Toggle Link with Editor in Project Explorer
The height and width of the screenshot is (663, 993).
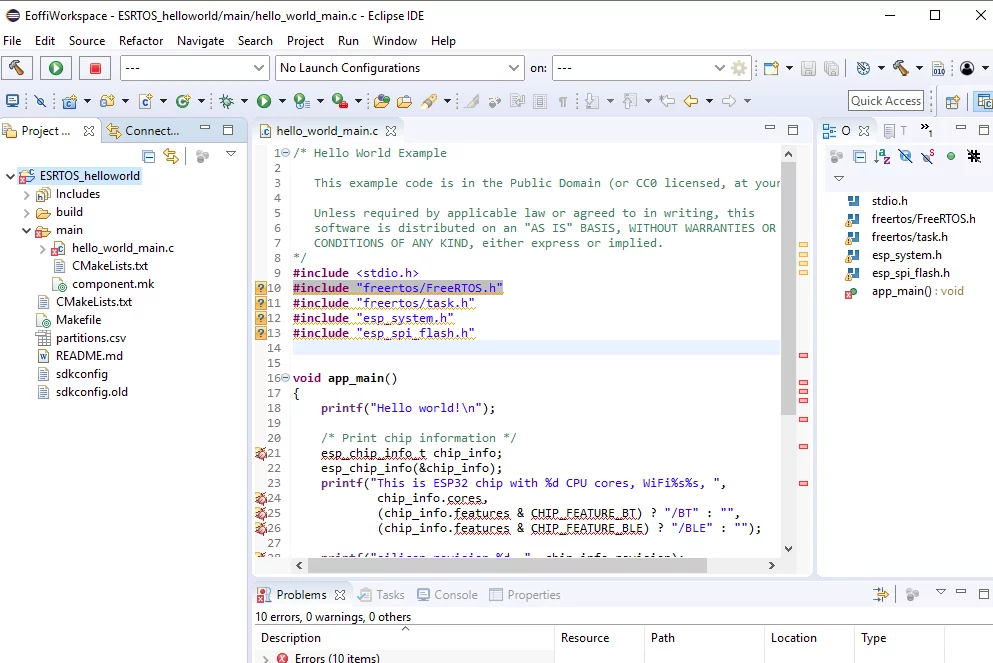coord(171,156)
